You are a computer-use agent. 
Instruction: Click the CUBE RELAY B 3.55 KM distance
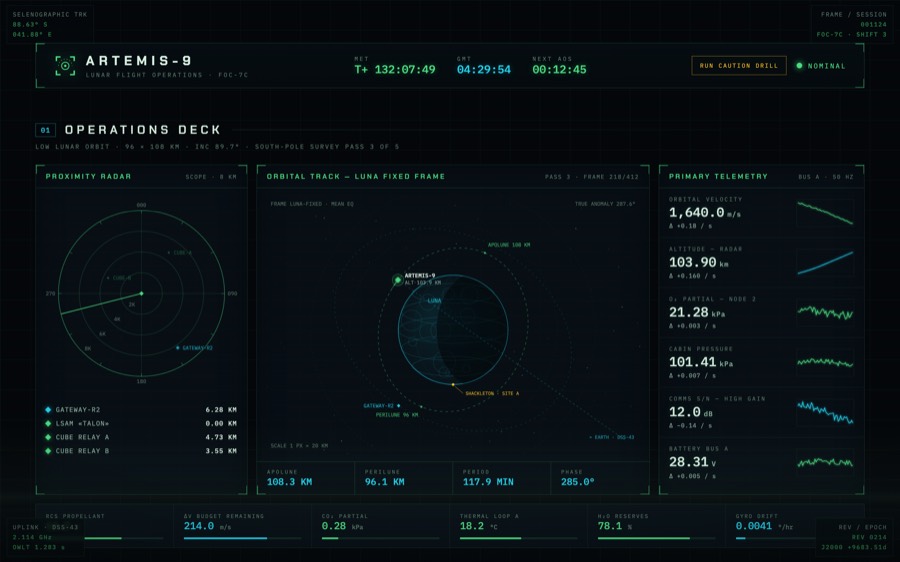pos(221,451)
